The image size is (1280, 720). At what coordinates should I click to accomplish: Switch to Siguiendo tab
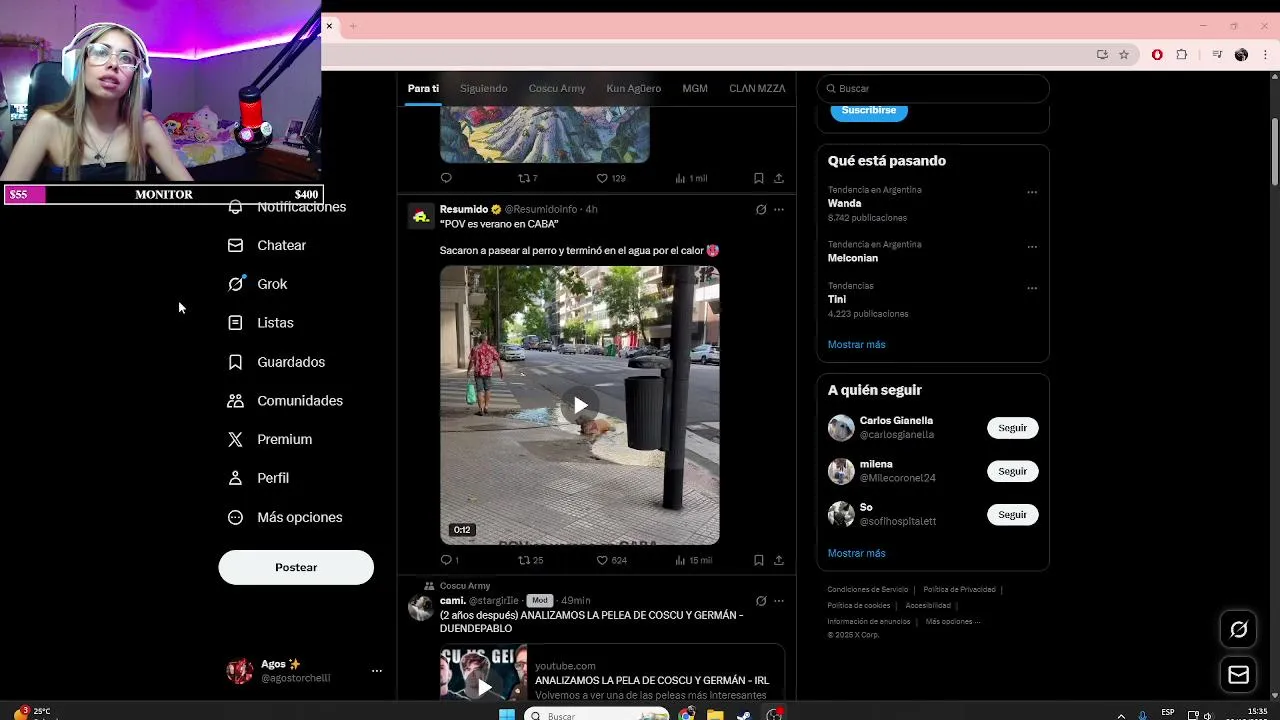pos(484,88)
